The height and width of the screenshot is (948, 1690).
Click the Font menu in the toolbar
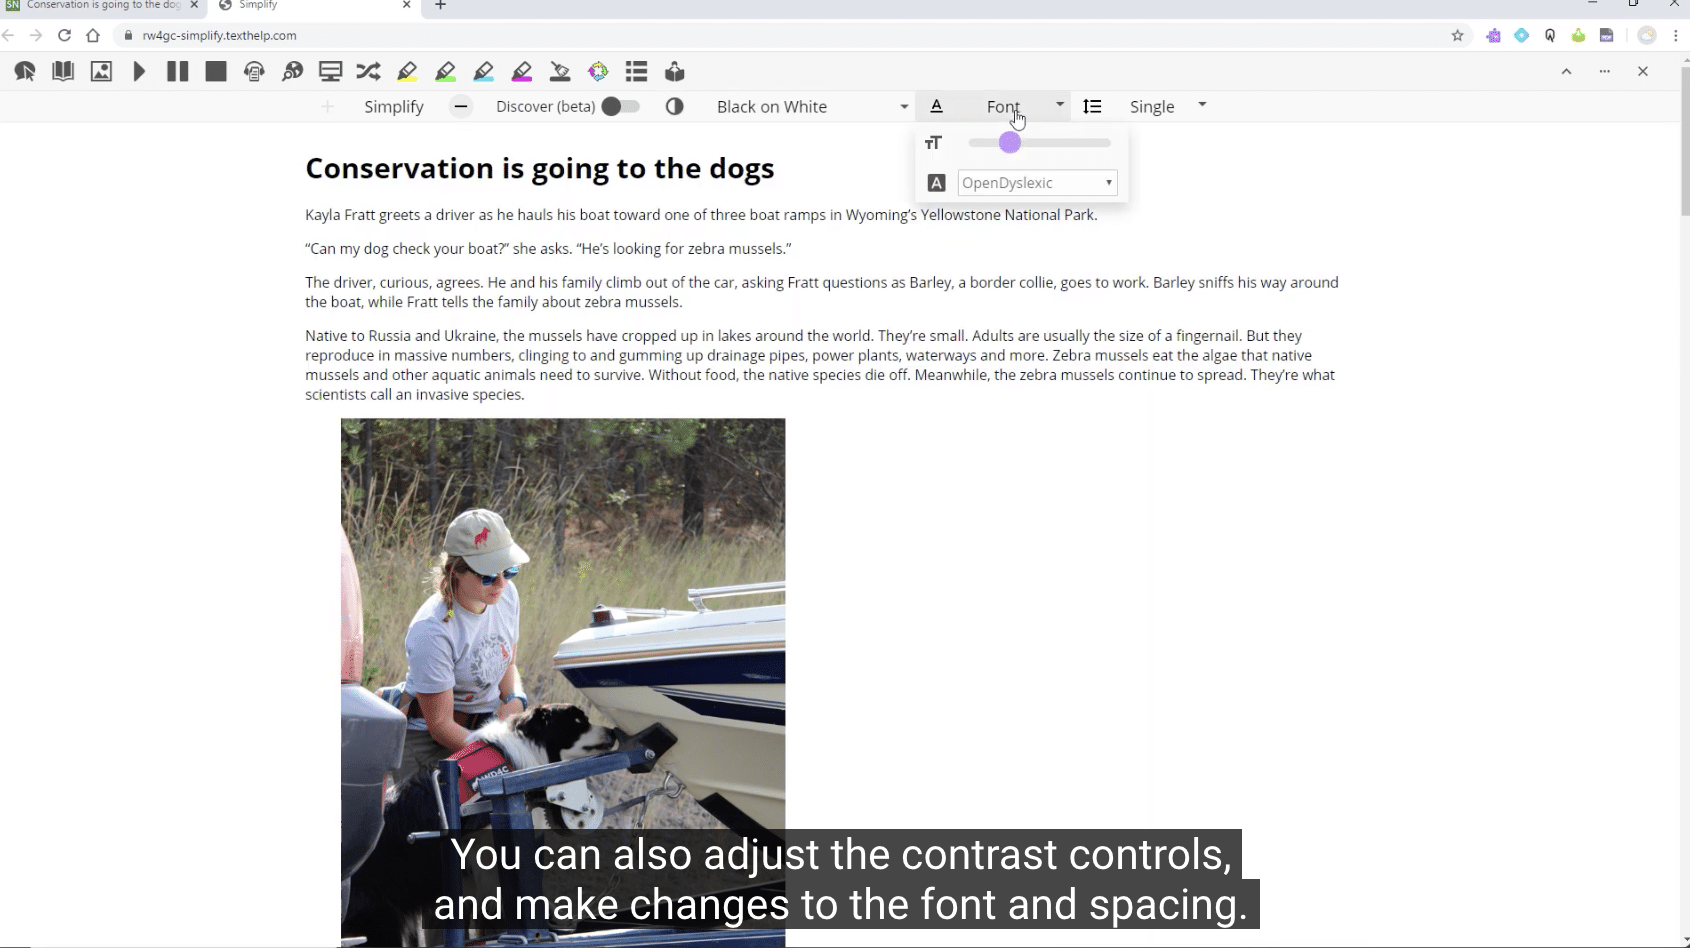pos(1003,106)
